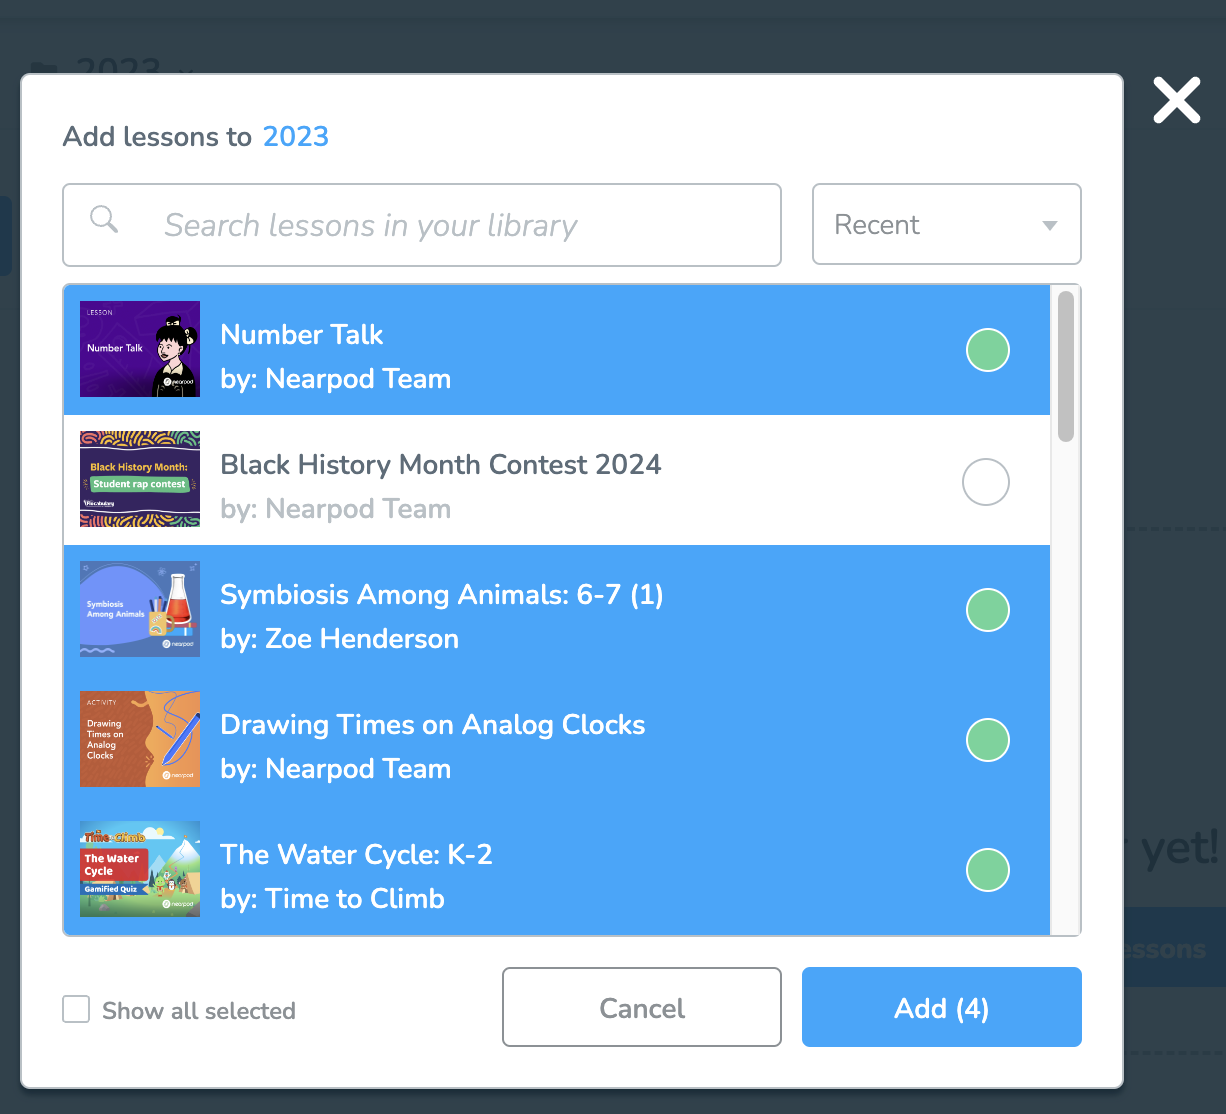Click the Add (4) button
Image resolution: width=1226 pixels, height=1114 pixels.
(x=942, y=1007)
